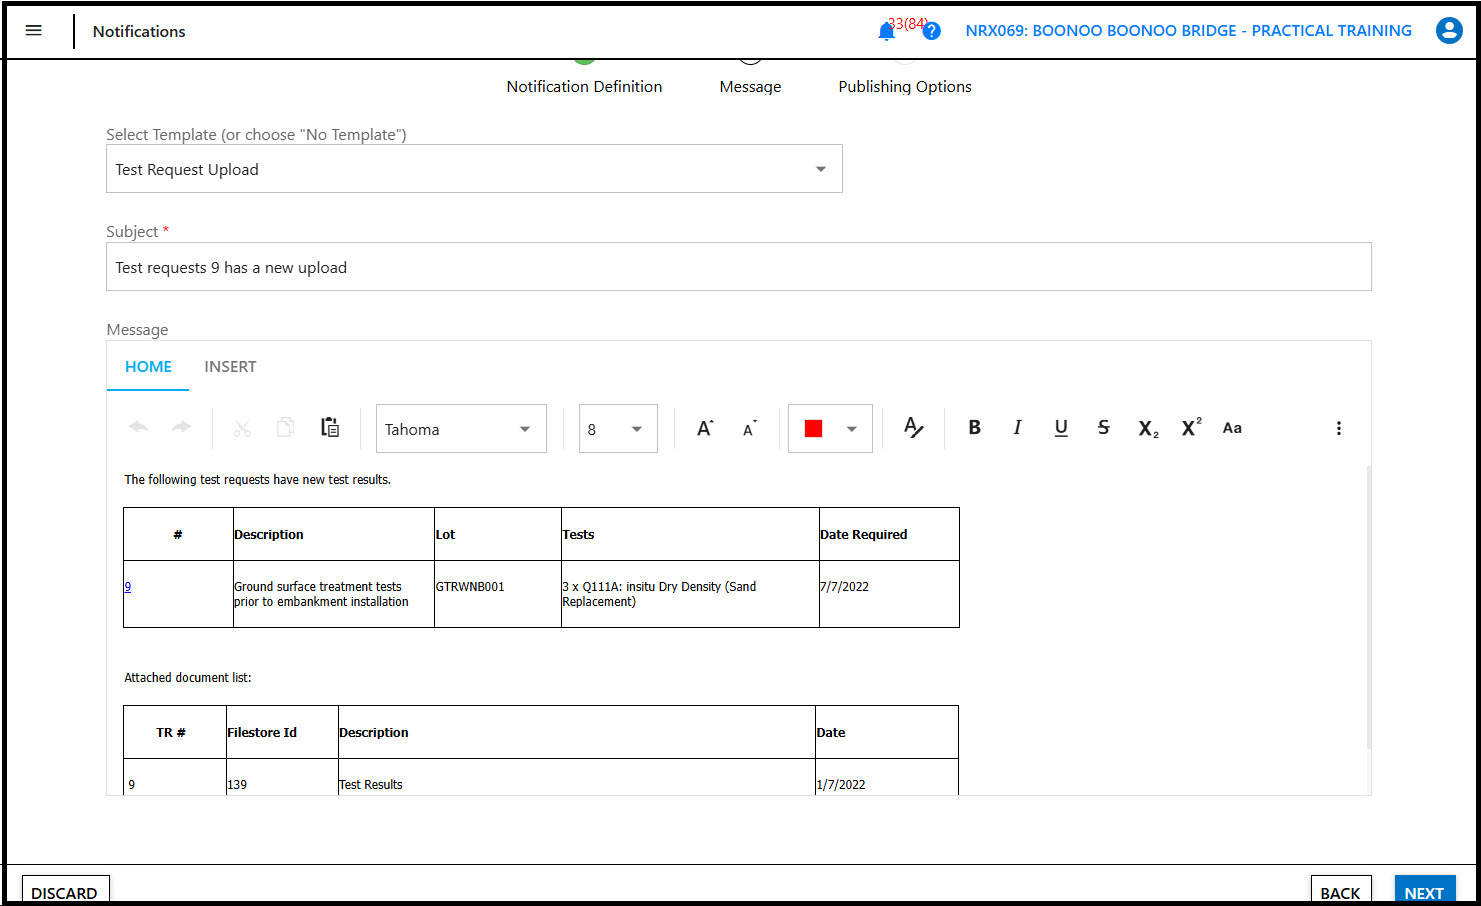Toggle underline formatting
Screen dimensions: 1481x906
pyautogui.click(x=1061, y=428)
